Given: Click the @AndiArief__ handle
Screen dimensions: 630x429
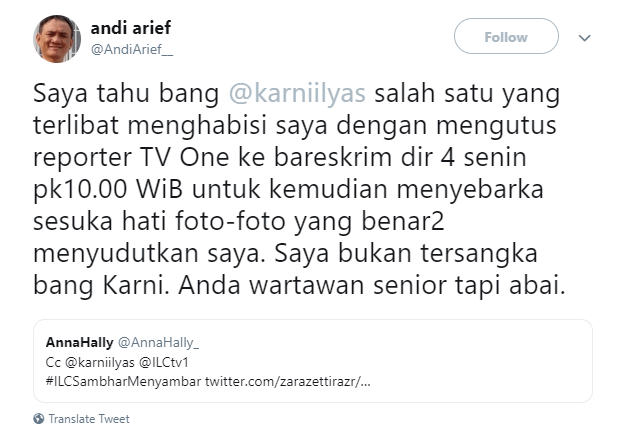Looking at the screenshot, I should coord(132,48).
